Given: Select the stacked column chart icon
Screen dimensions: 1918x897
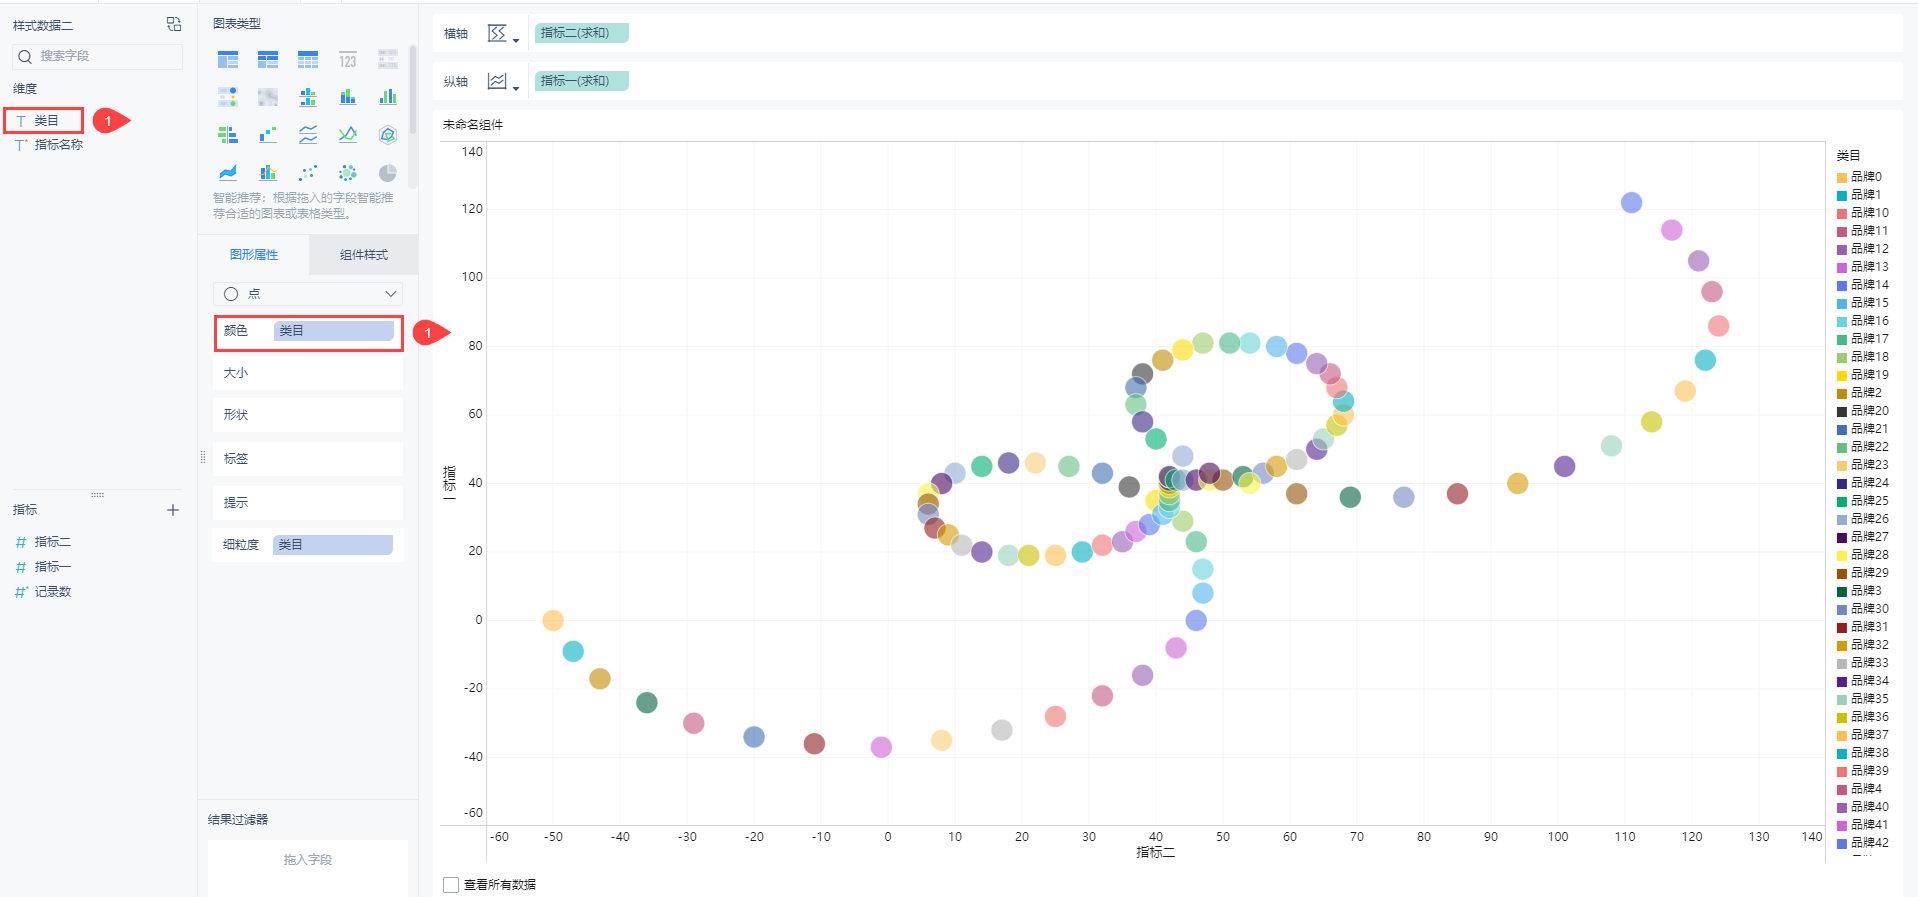Looking at the screenshot, I should [348, 97].
